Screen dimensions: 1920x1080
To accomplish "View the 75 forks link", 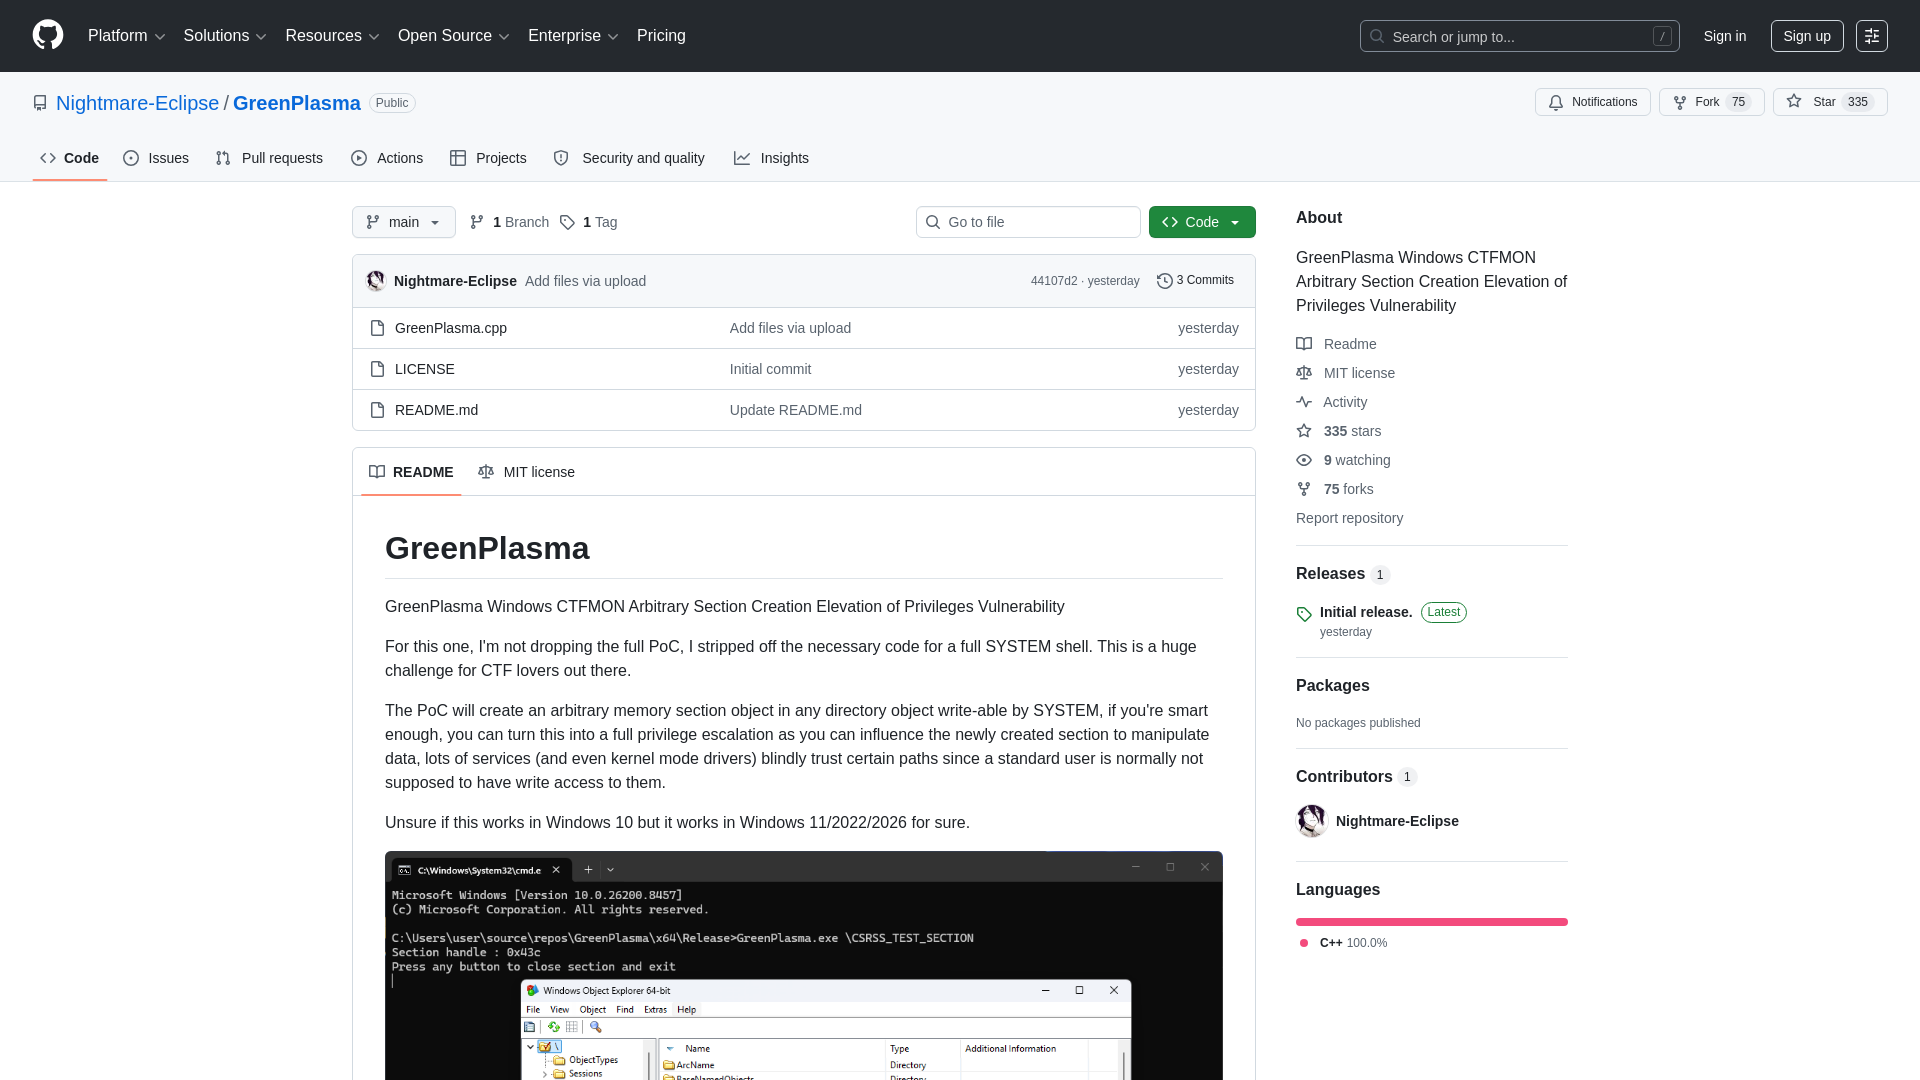I will 1335,489.
